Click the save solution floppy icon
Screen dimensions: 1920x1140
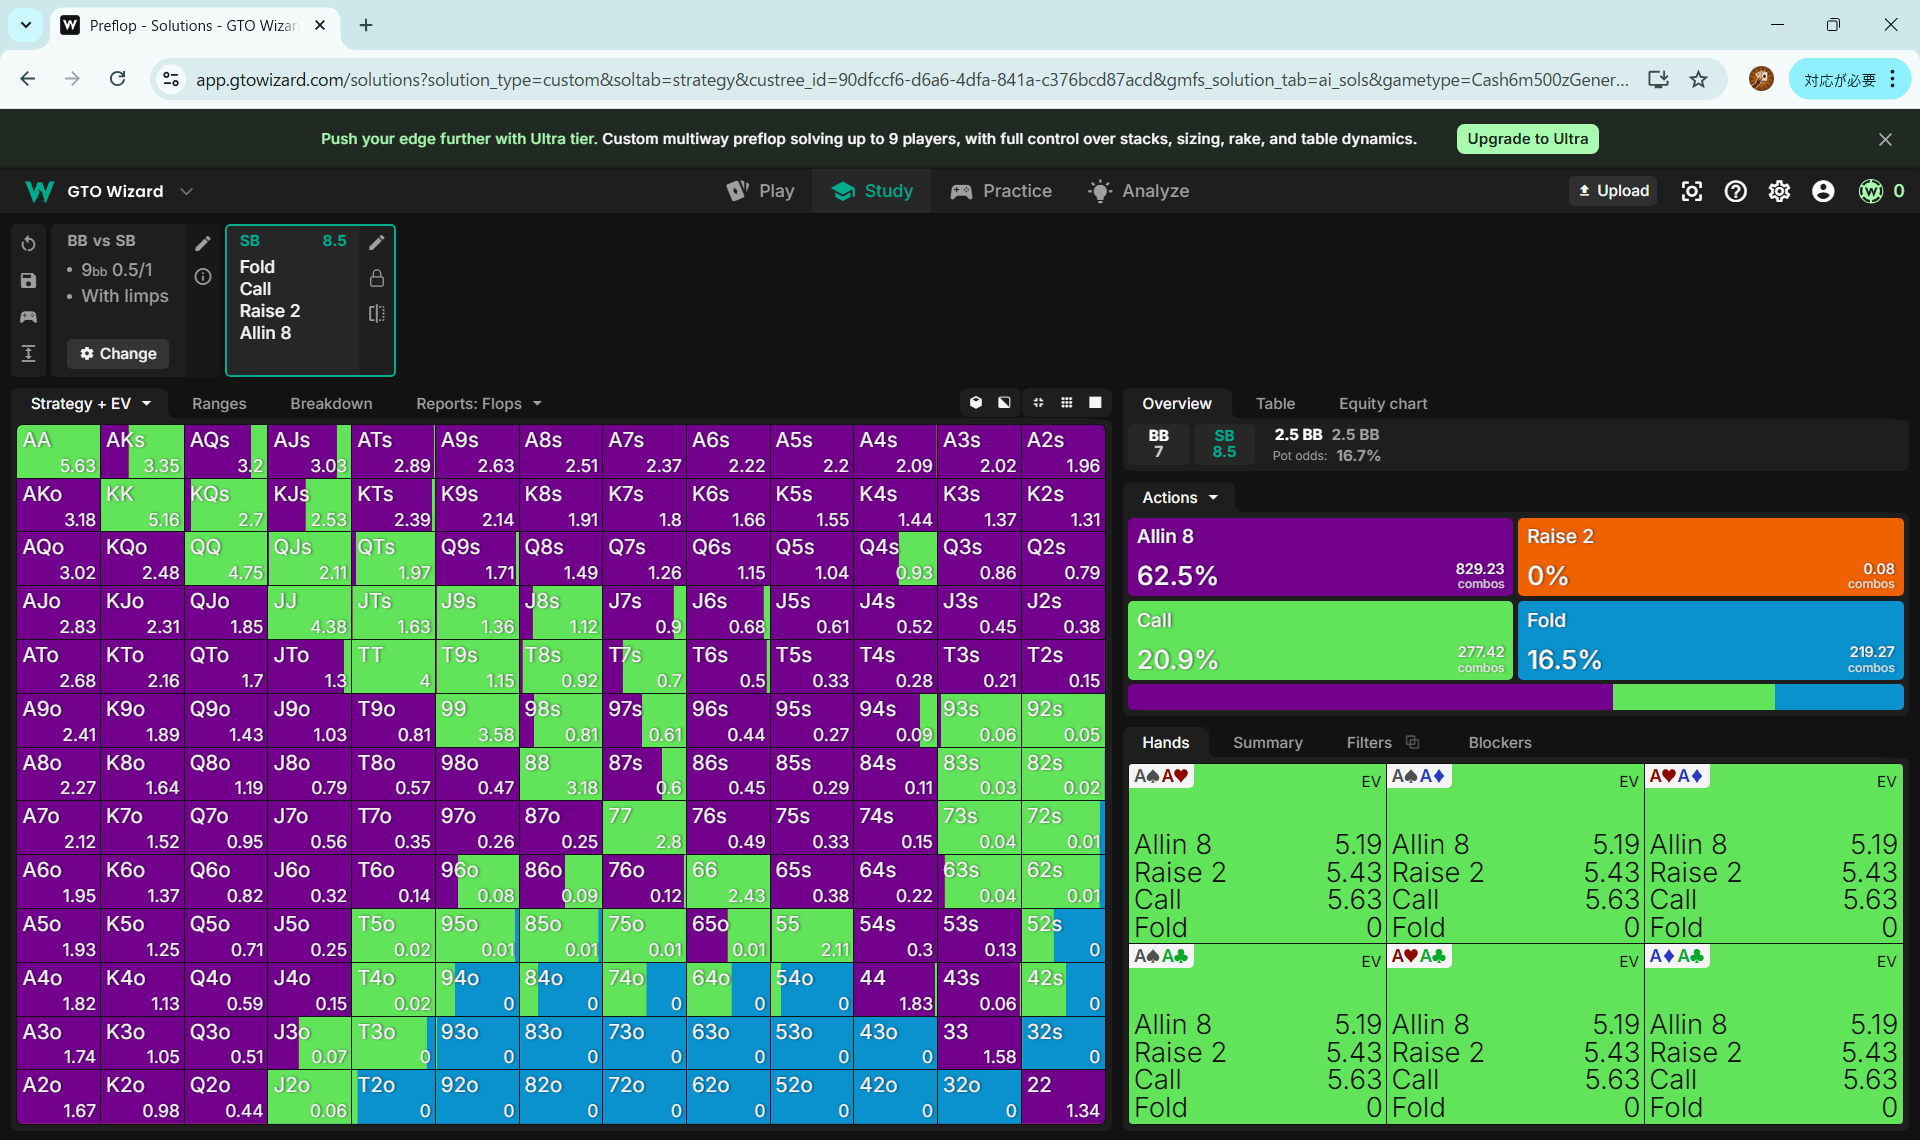coord(29,281)
